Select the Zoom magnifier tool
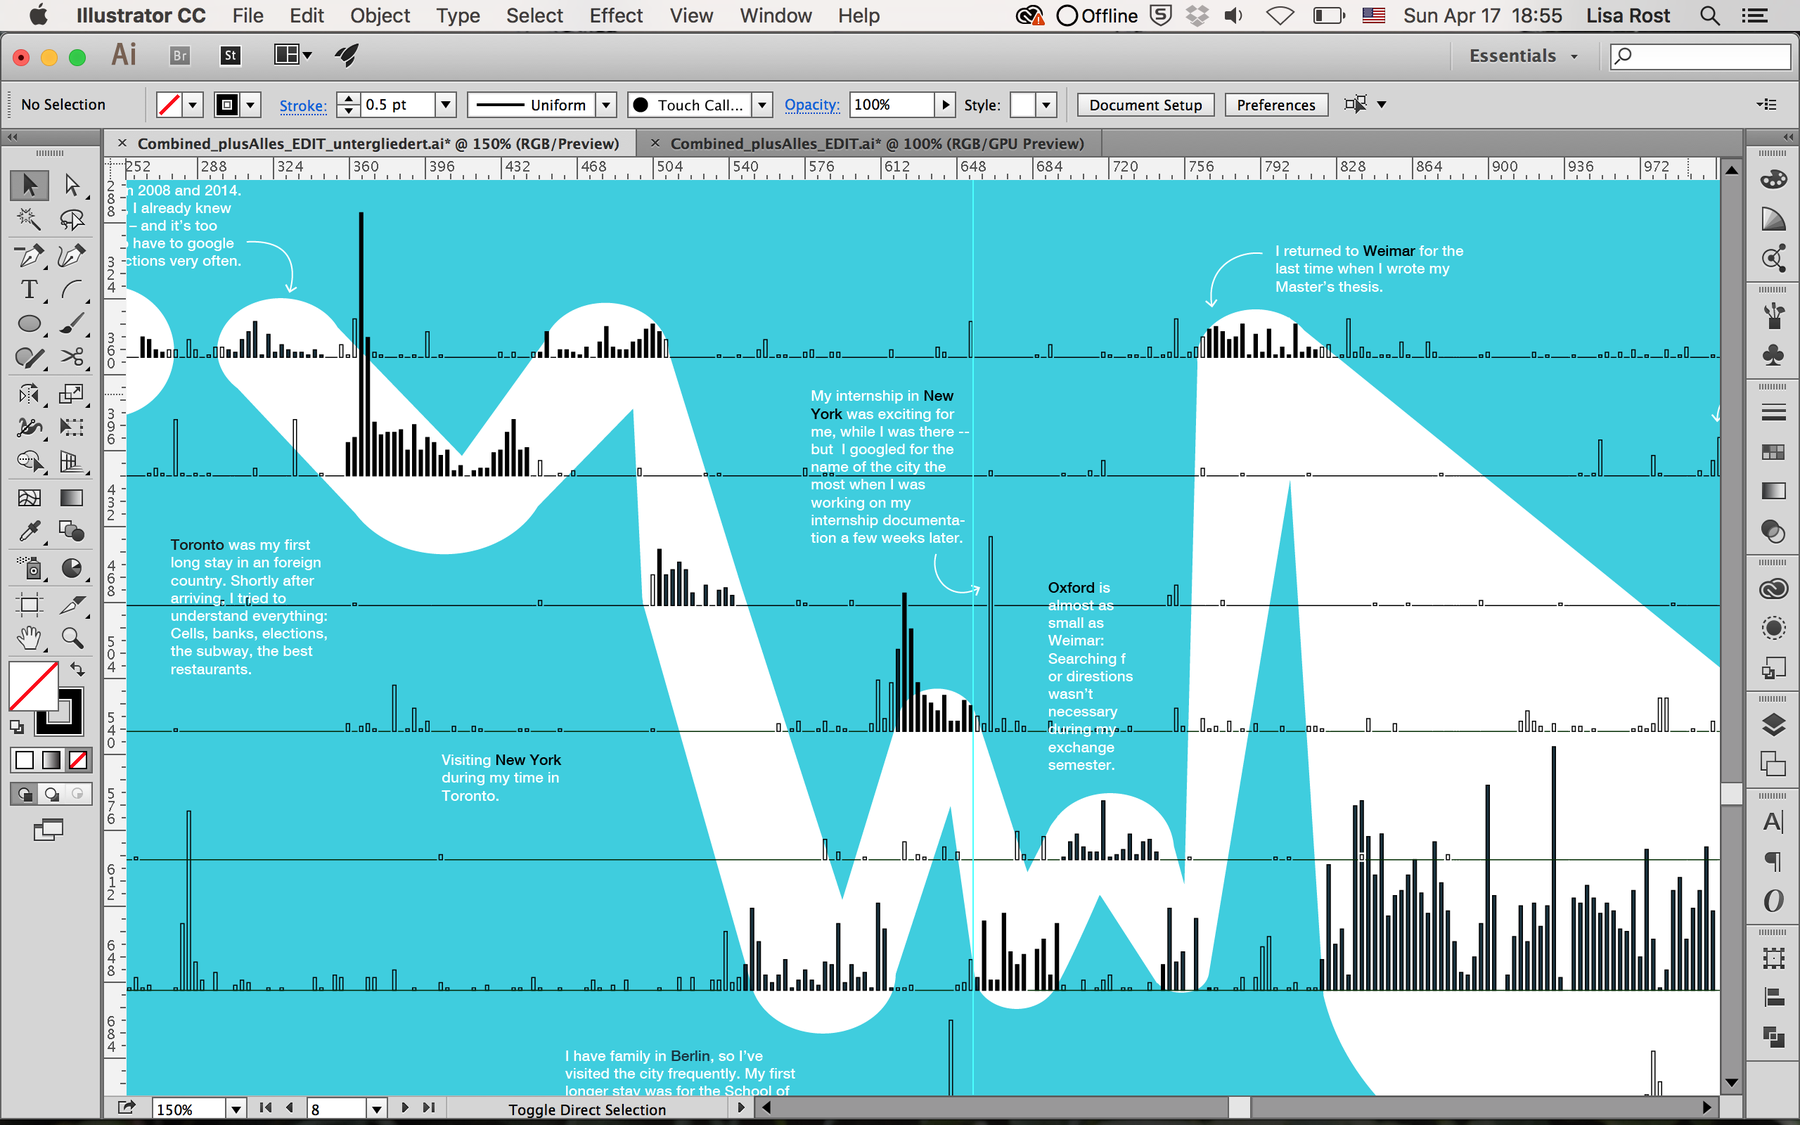The image size is (1800, 1125). pyautogui.click(x=72, y=638)
